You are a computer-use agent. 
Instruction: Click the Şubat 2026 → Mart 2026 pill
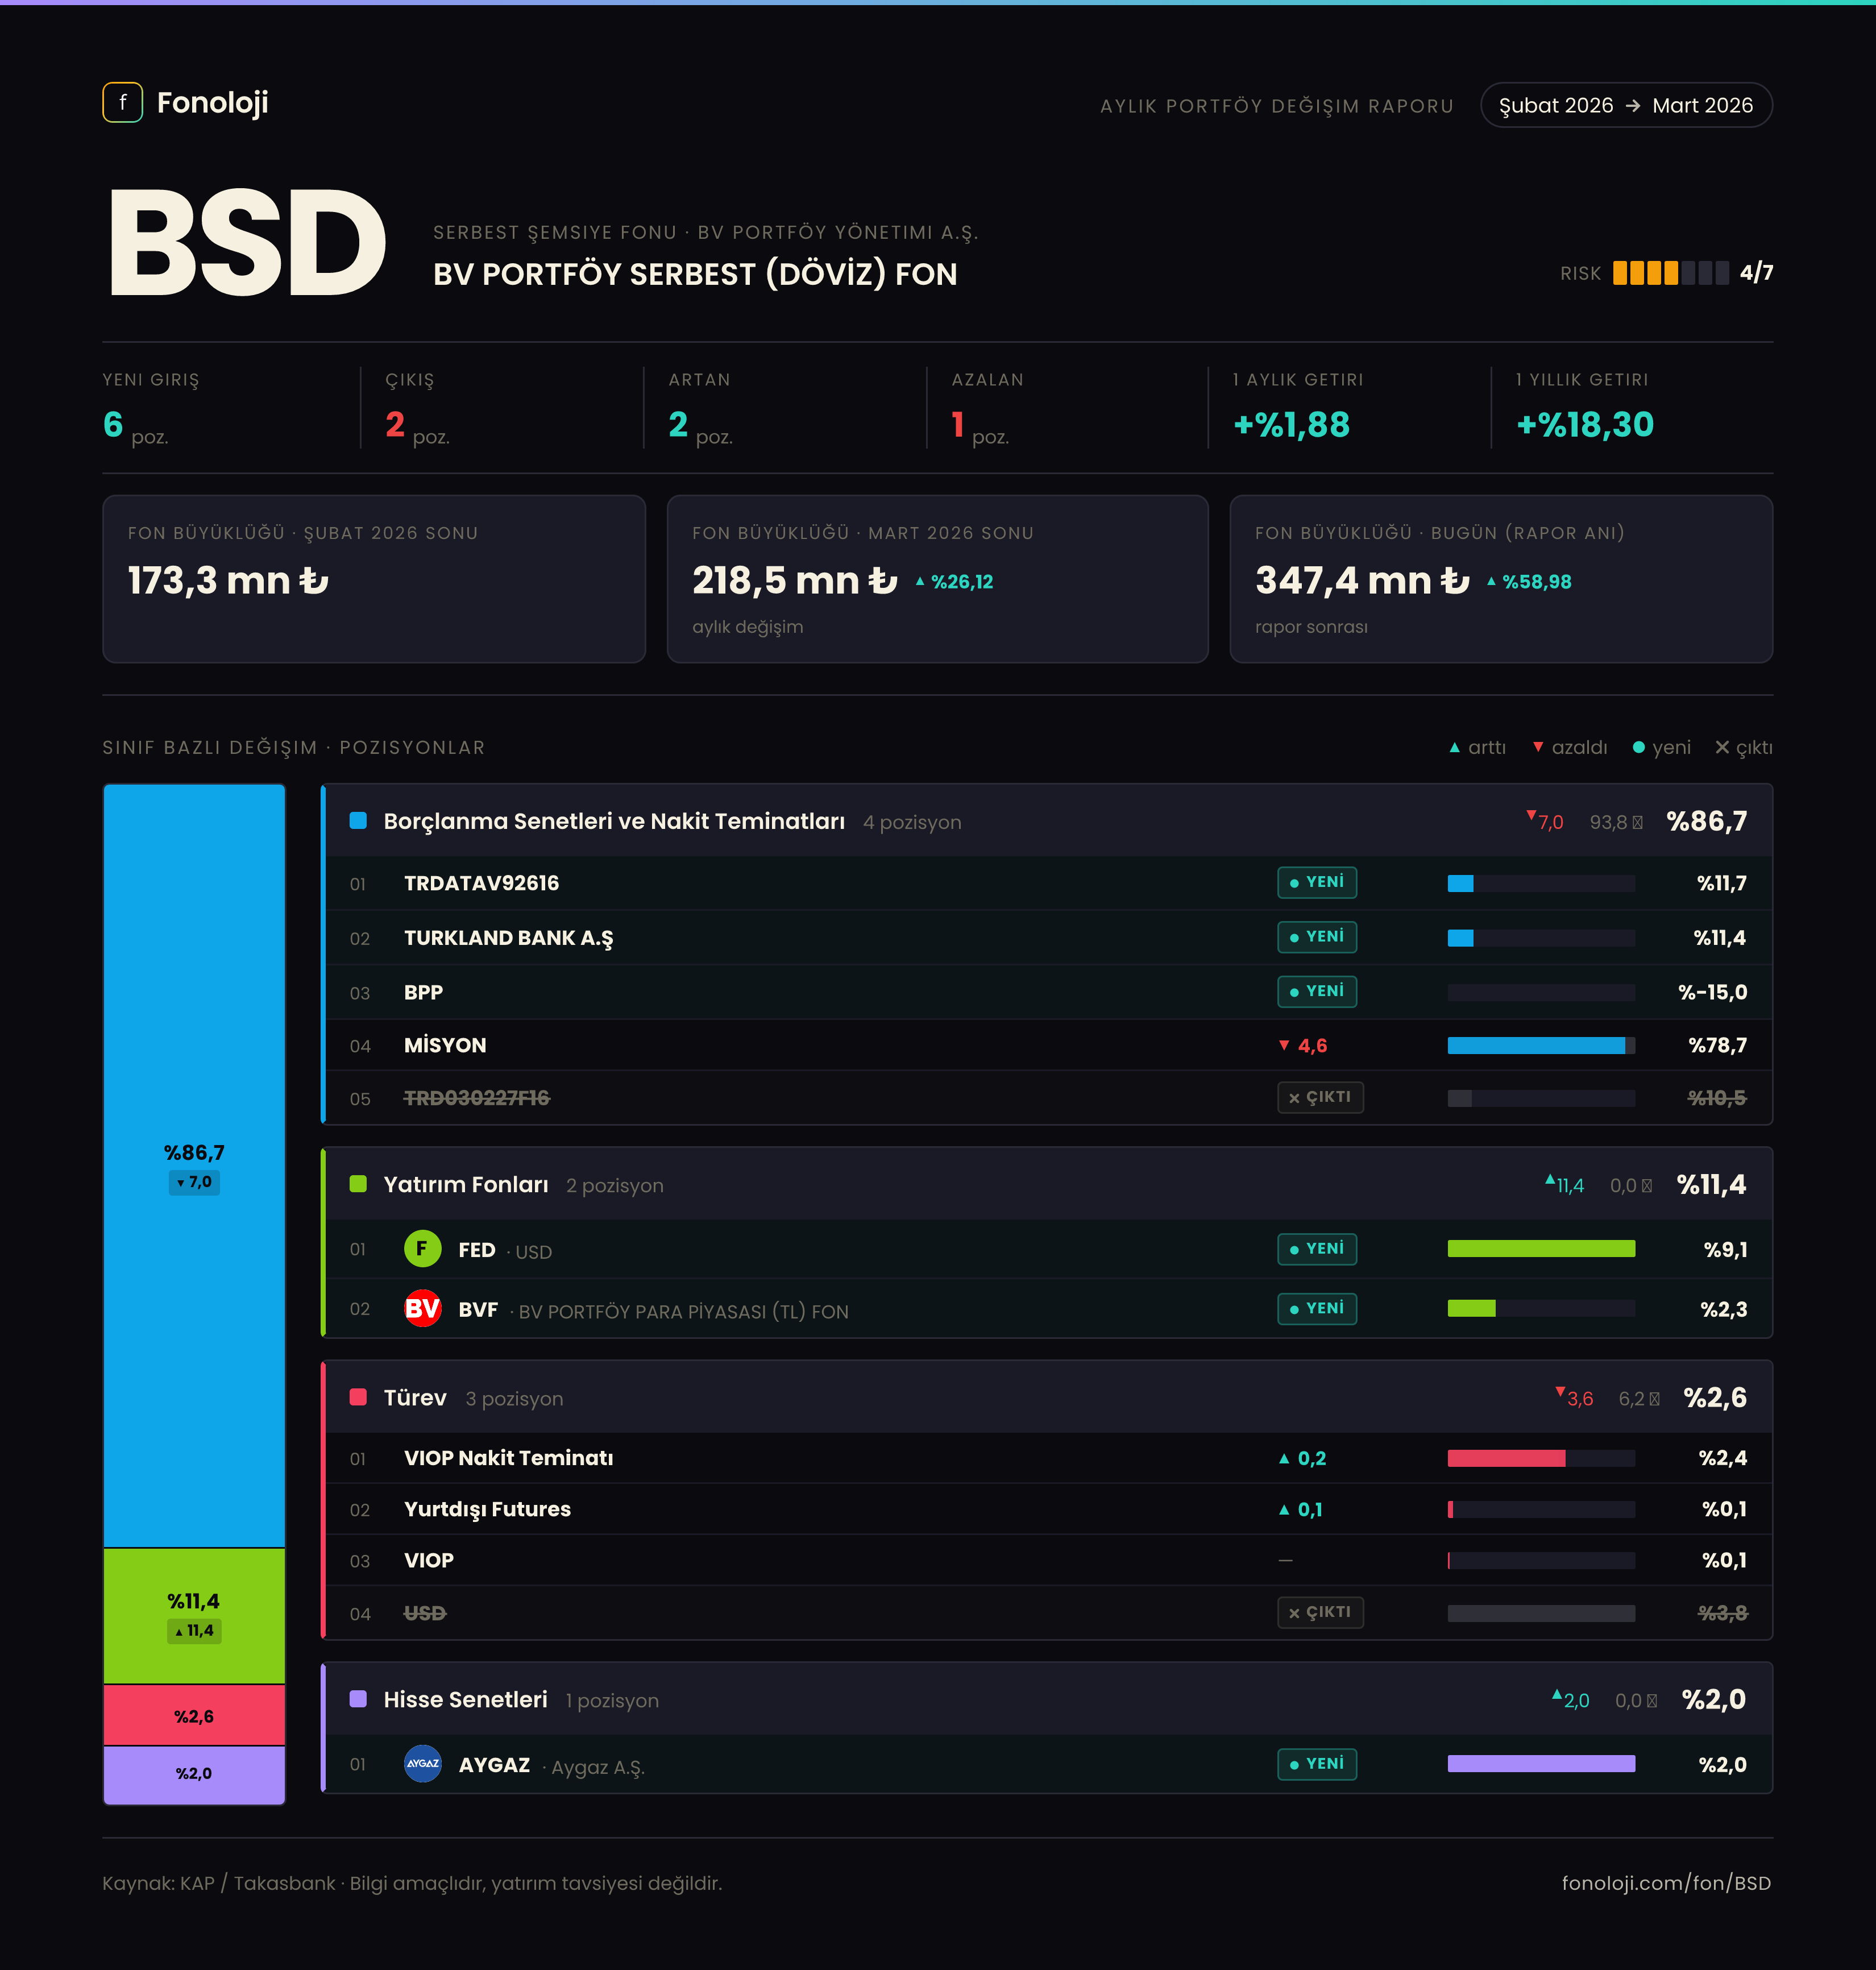tap(1626, 105)
